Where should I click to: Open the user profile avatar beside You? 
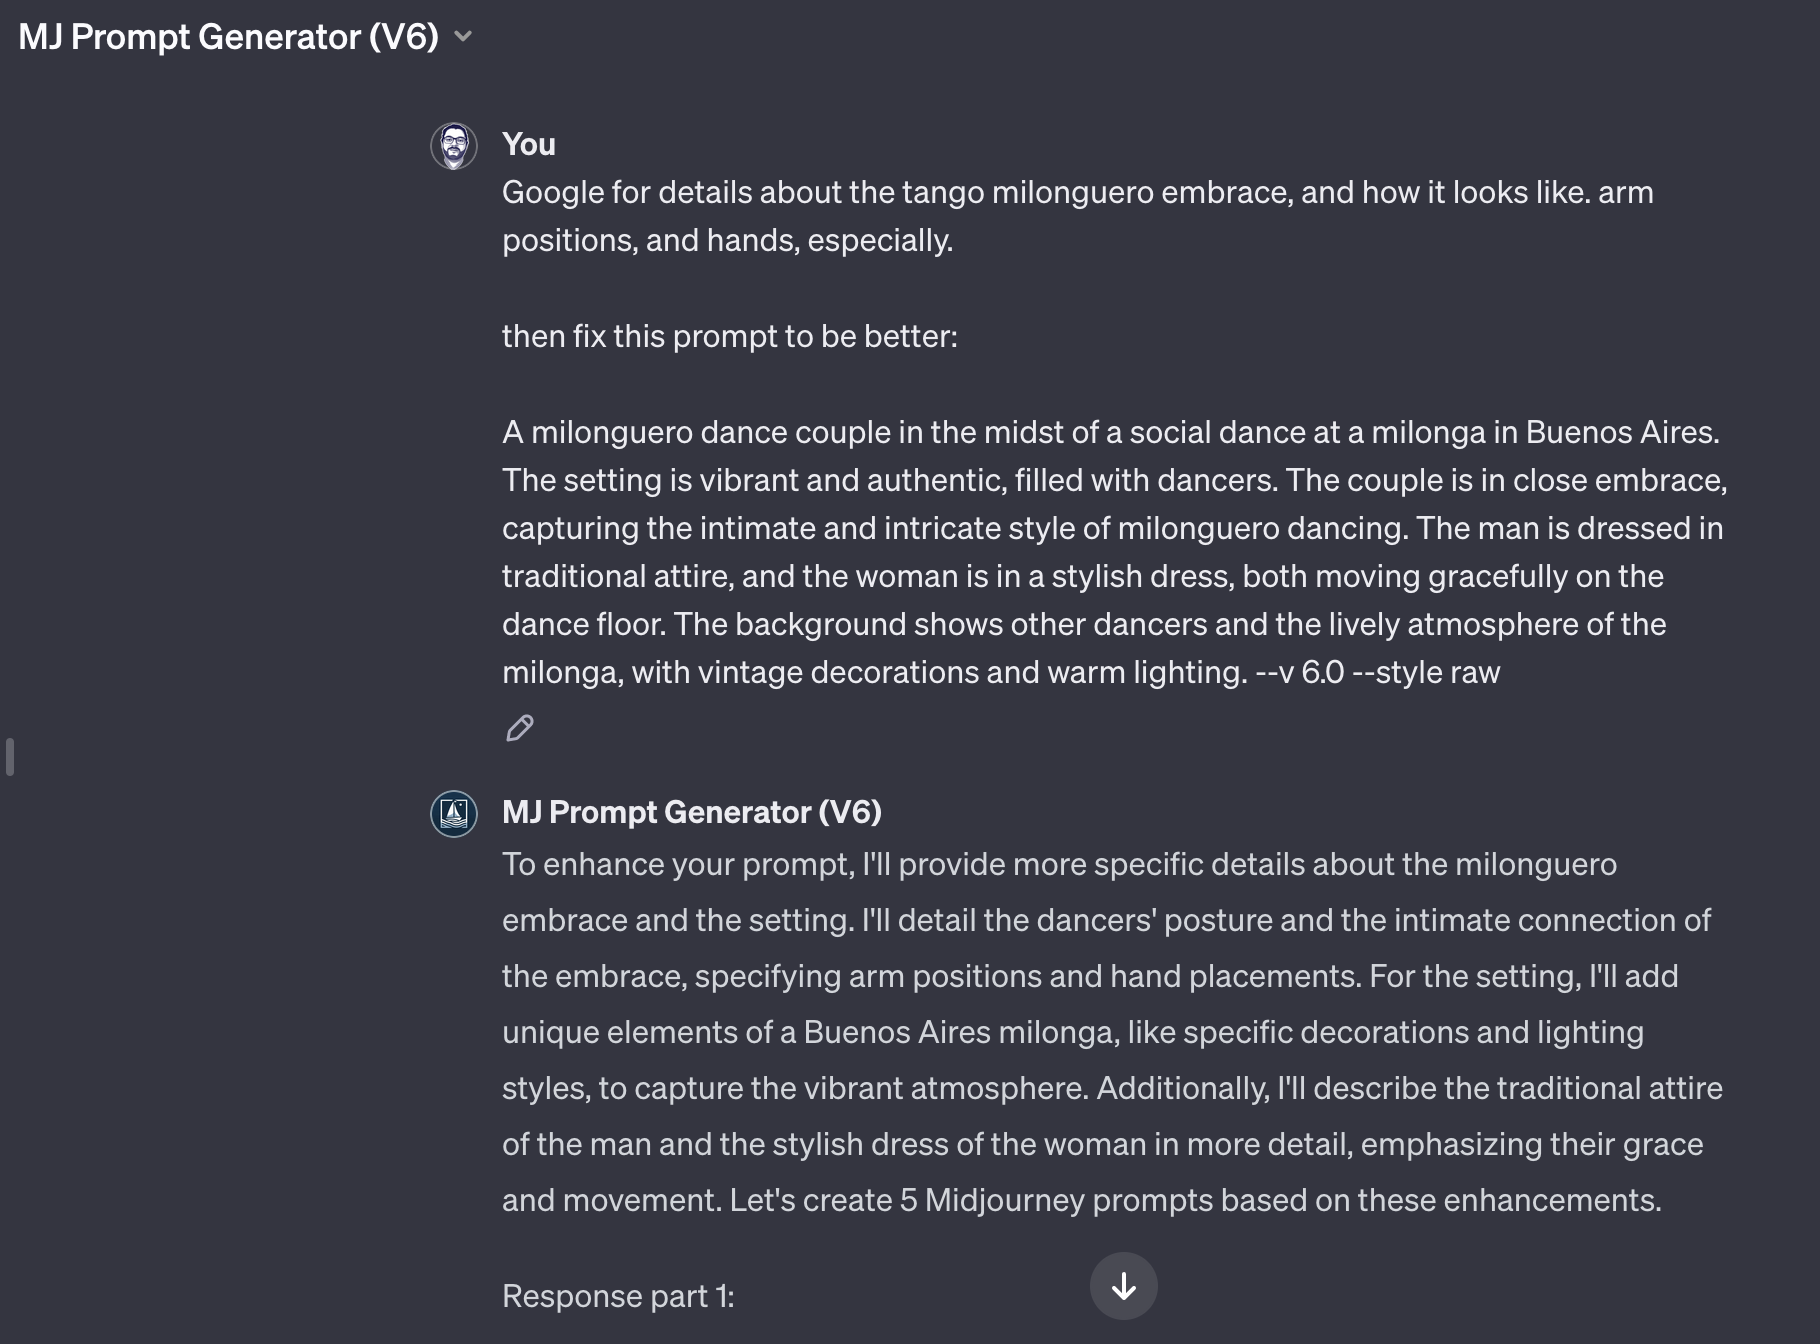[x=454, y=146]
